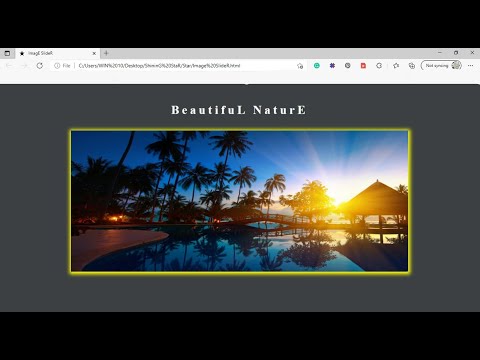This screenshot has height=360, width=480.
Task: Select the ImagE SlideR browser tab
Action: 57,53
